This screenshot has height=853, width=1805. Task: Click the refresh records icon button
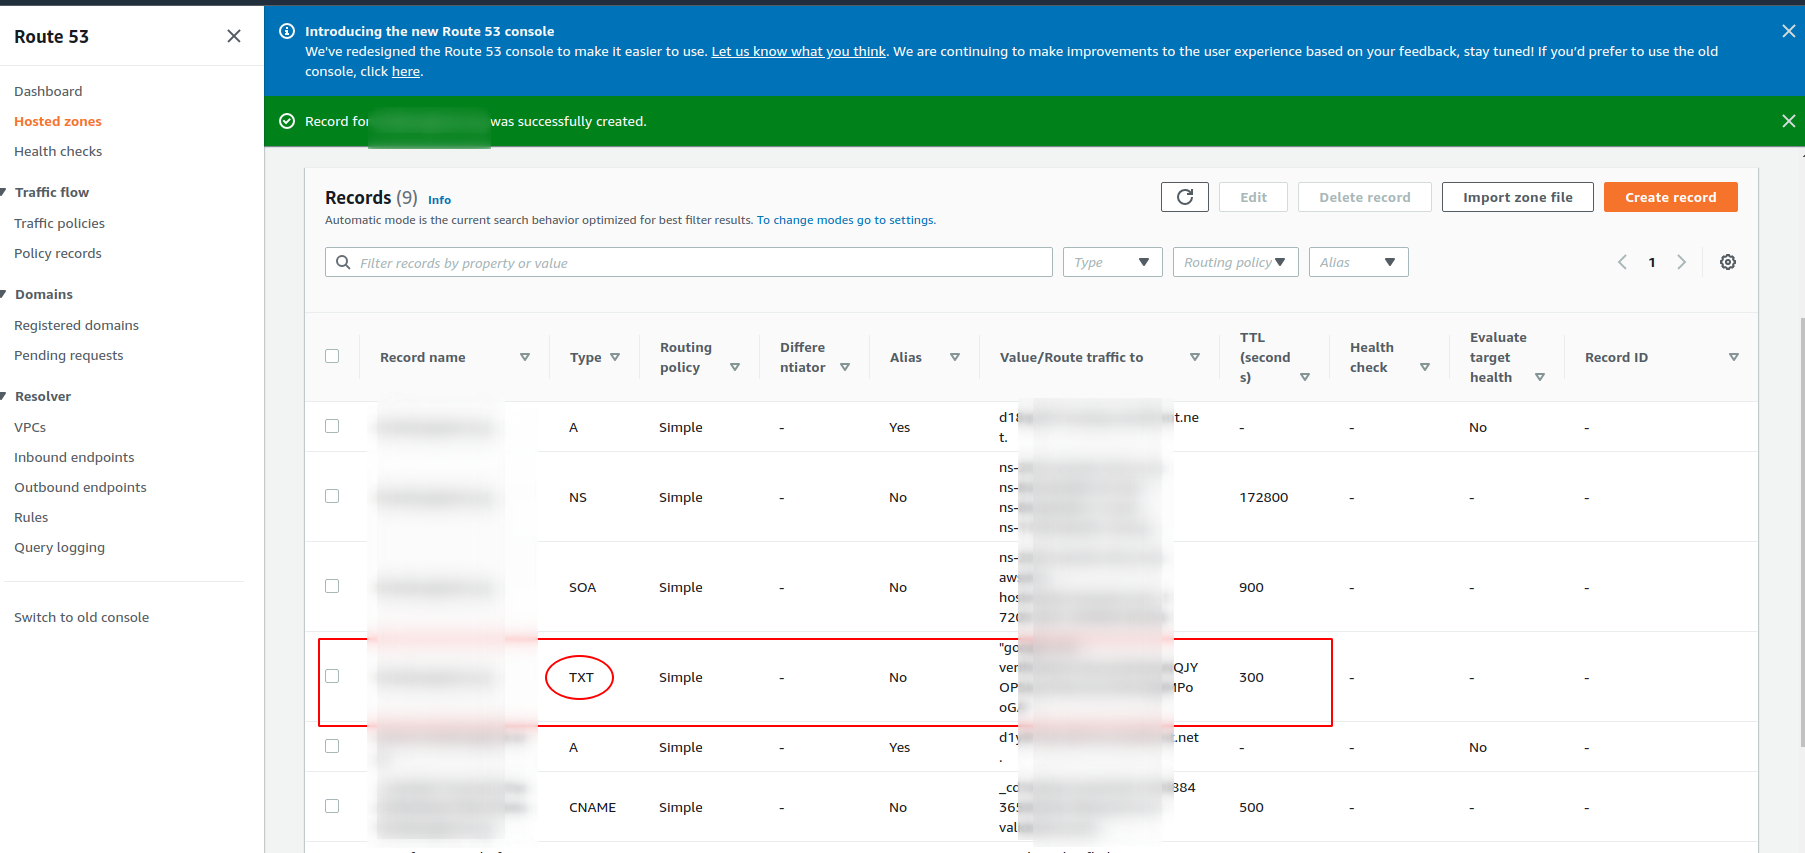click(1185, 197)
